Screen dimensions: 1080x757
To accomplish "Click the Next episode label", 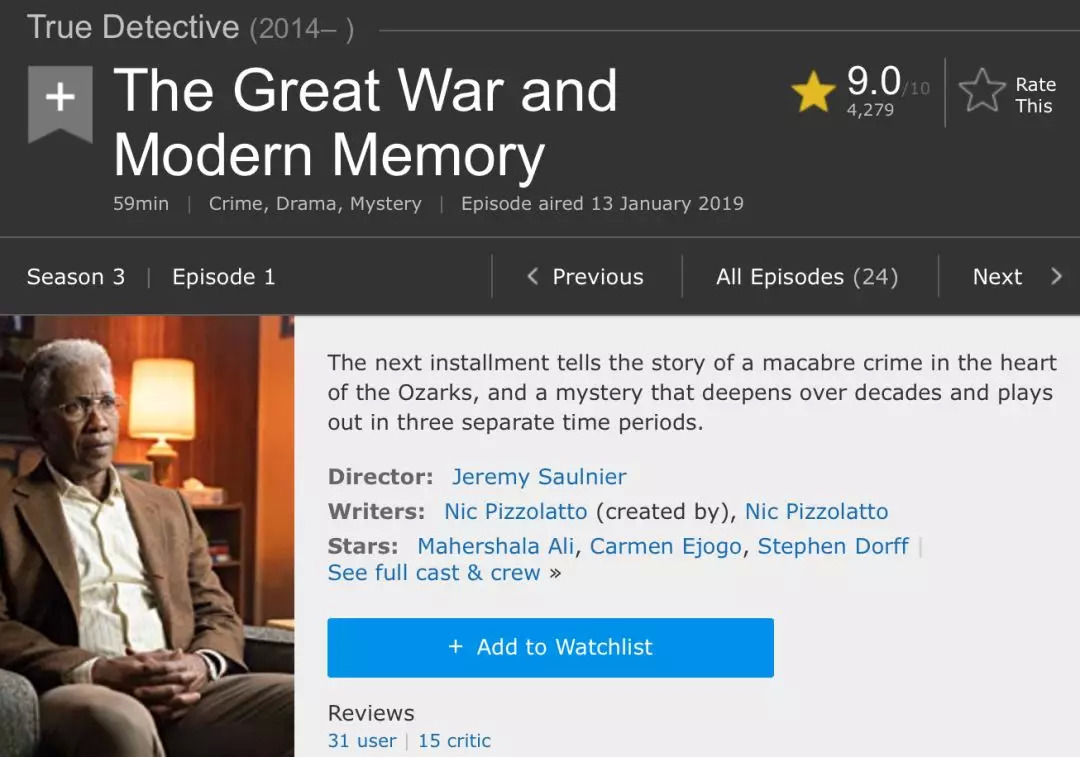I will tap(997, 277).
